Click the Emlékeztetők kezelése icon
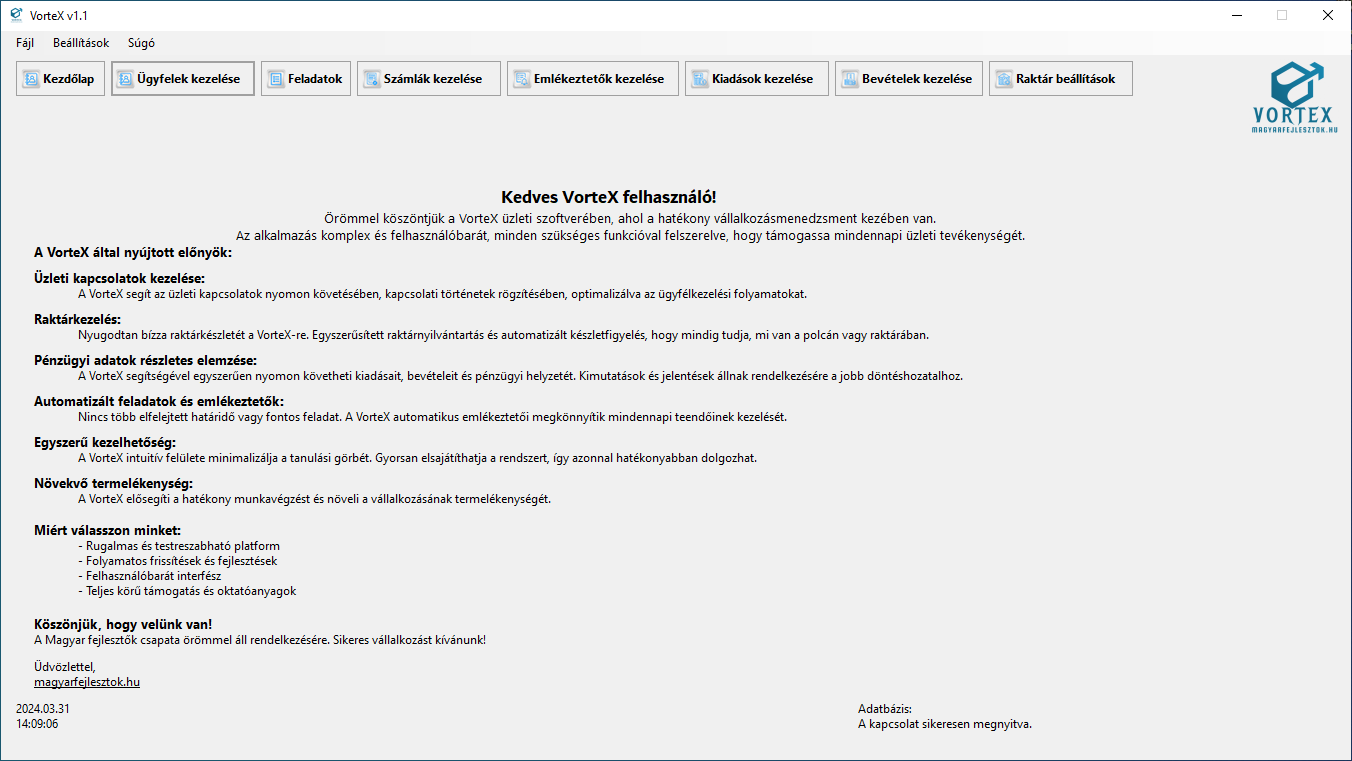 click(522, 79)
